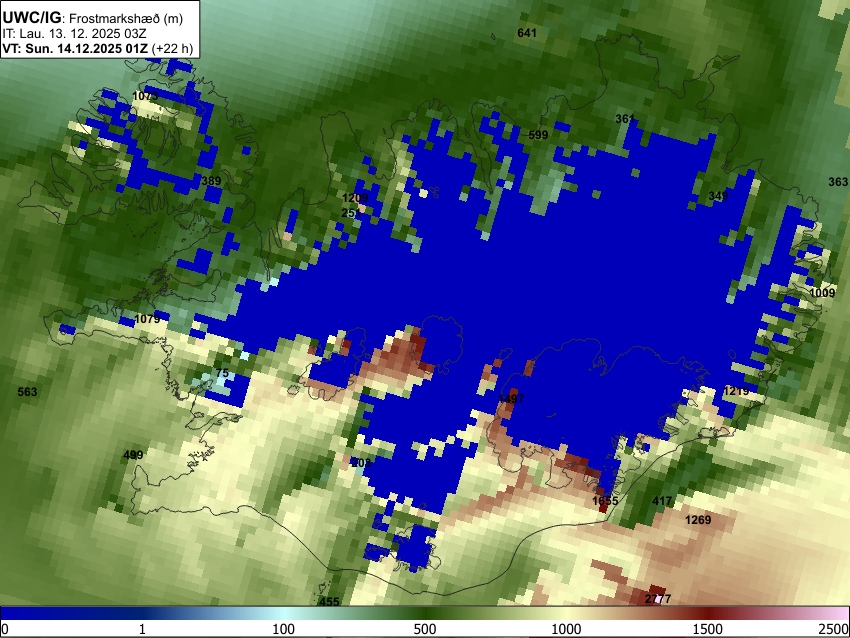850x638 pixels.
Task: Click the map value 599
Action: pyautogui.click(x=538, y=135)
